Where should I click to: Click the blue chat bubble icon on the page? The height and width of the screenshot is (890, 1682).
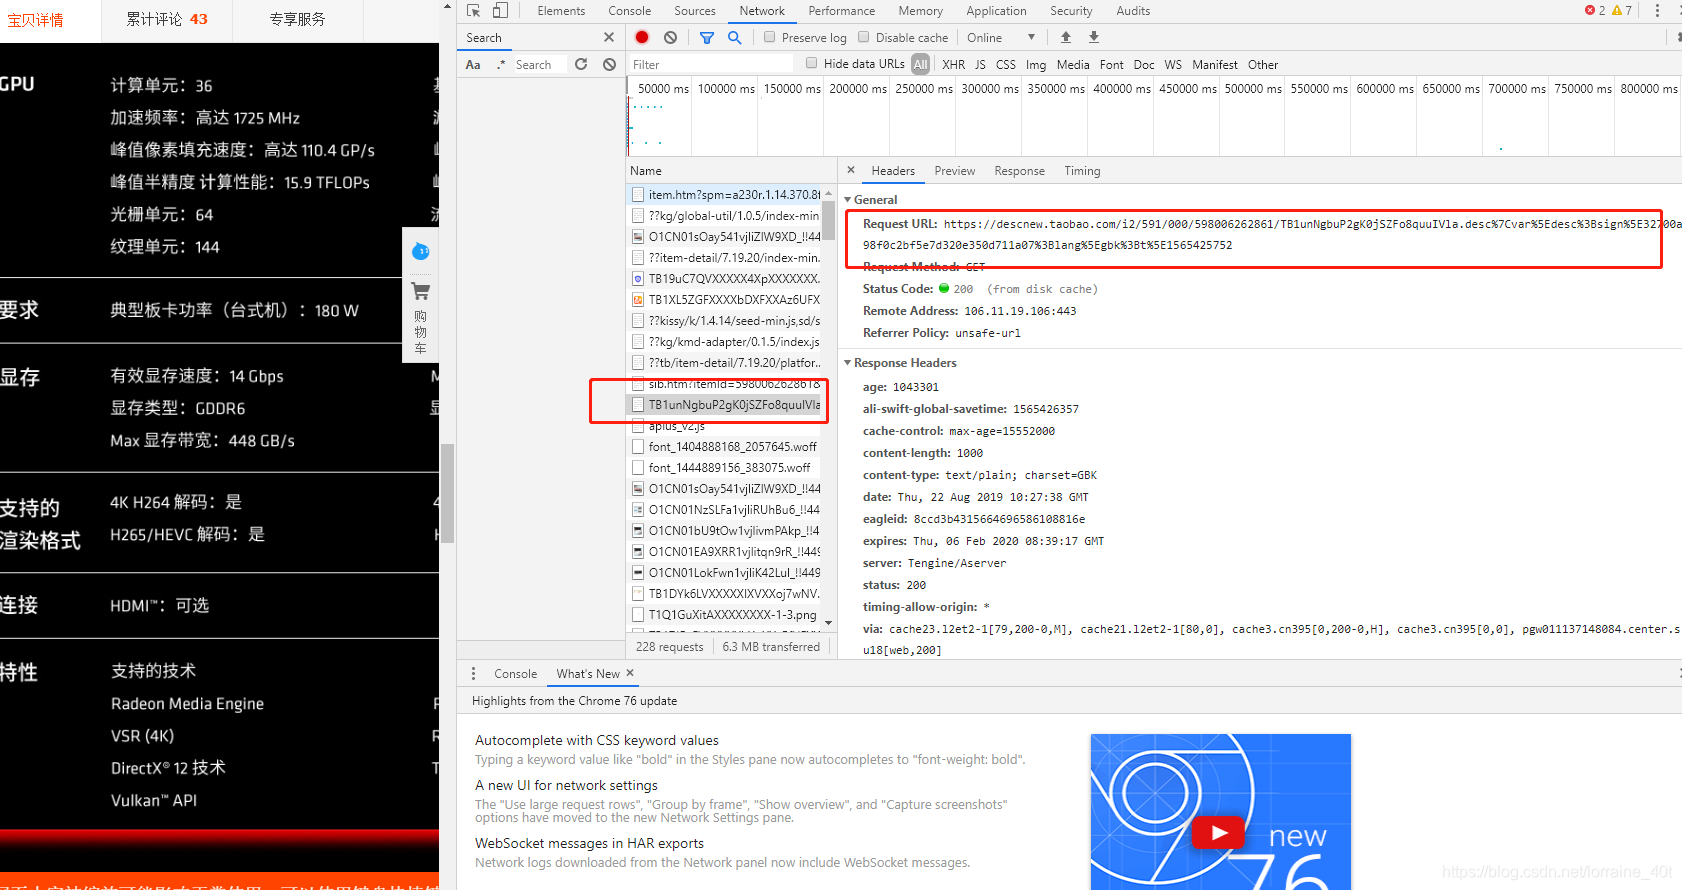click(x=421, y=251)
